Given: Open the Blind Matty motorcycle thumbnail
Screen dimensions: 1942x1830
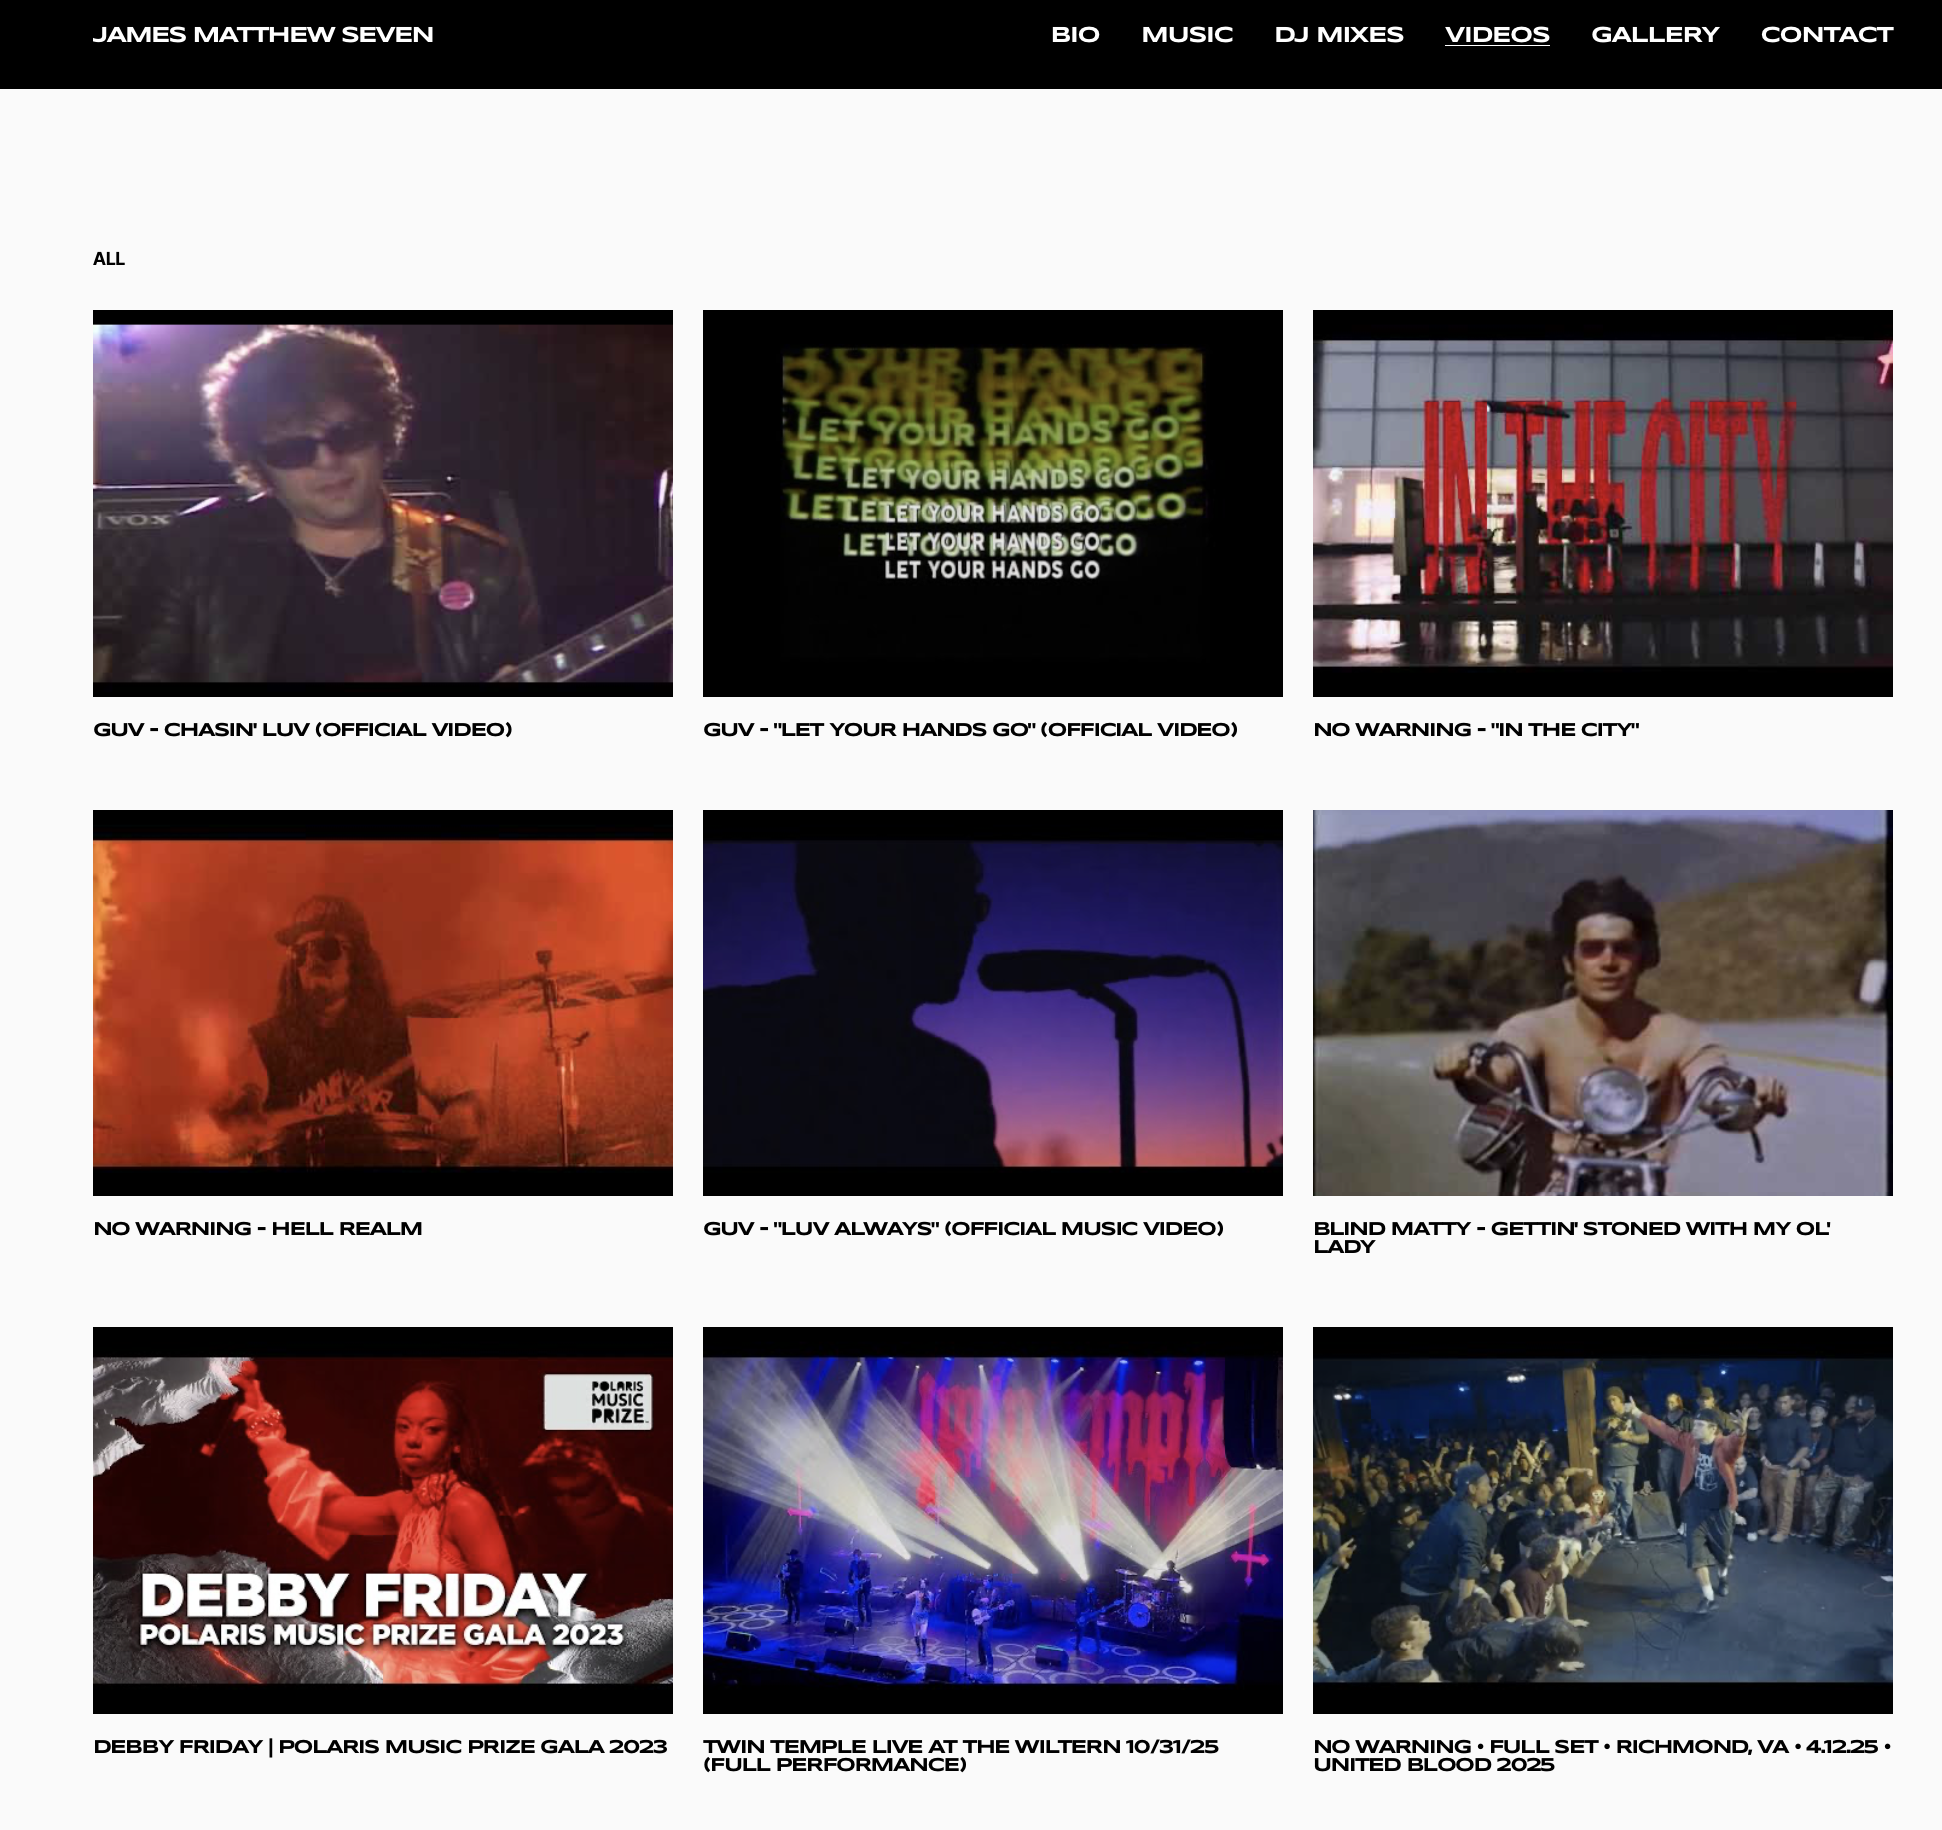Looking at the screenshot, I should click(x=1602, y=1002).
